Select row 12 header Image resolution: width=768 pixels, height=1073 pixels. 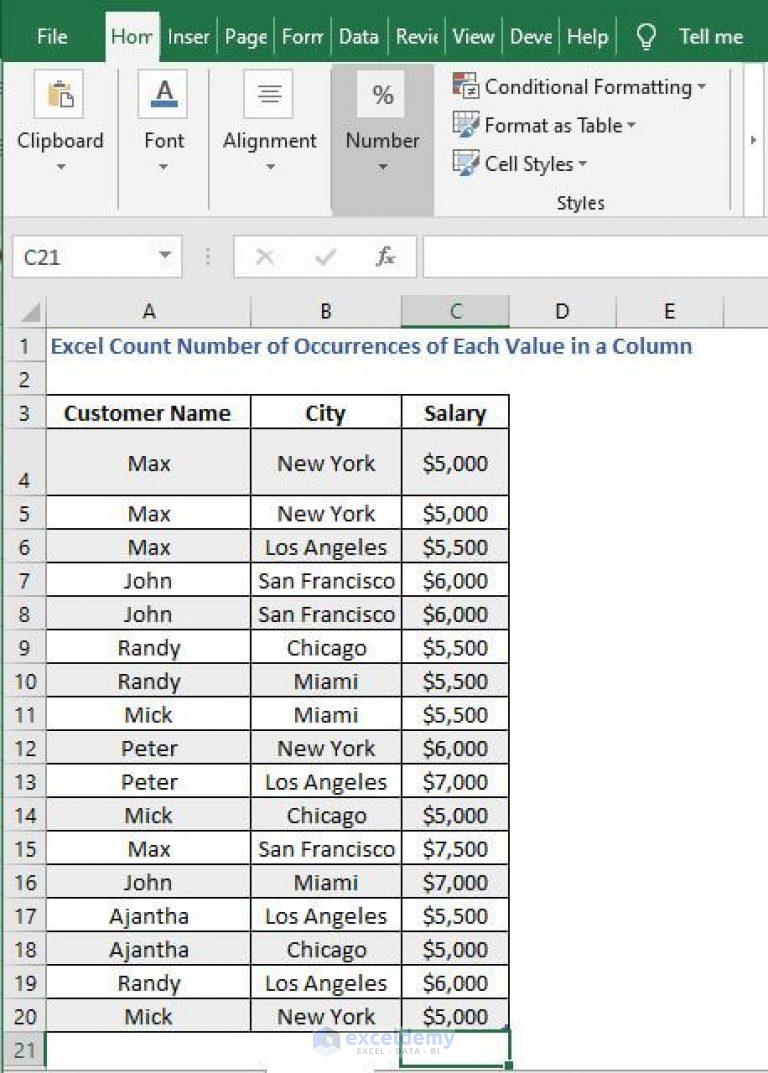(24, 748)
